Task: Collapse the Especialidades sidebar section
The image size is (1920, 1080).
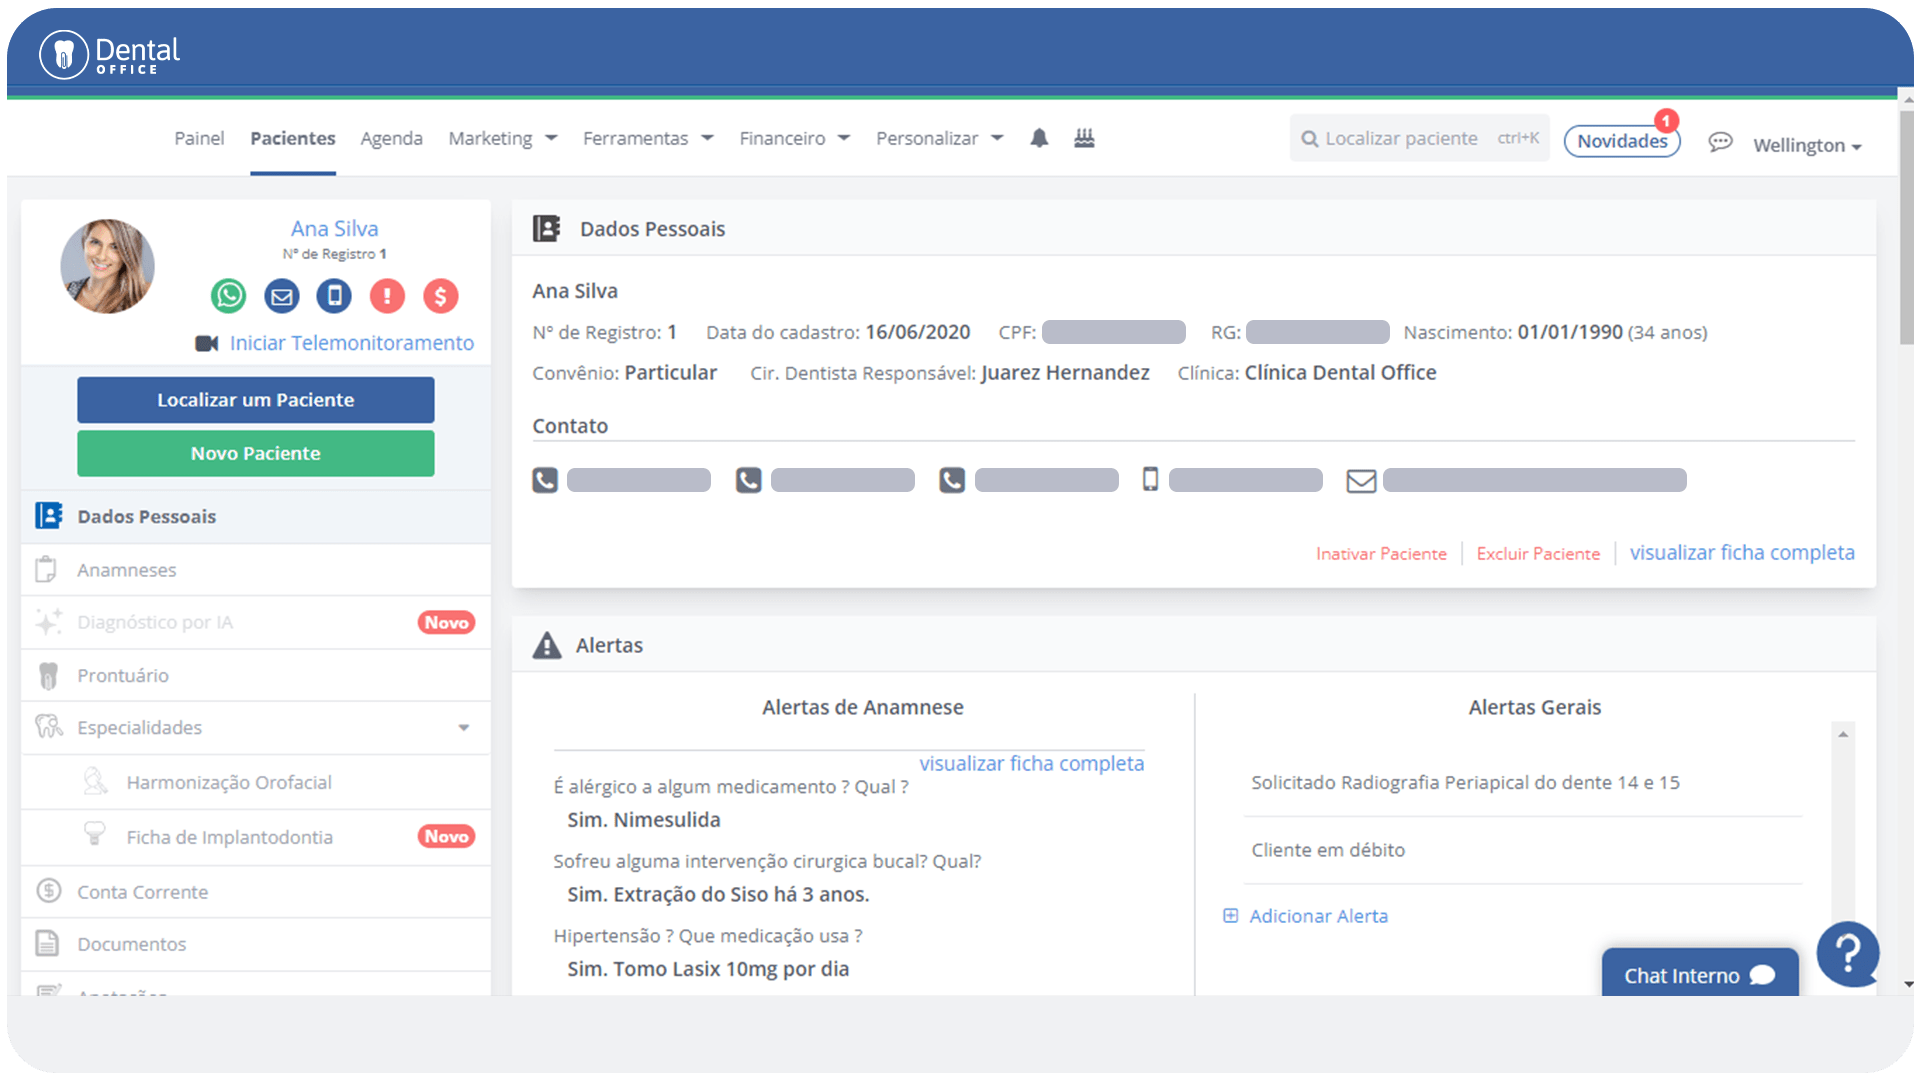Action: point(464,728)
